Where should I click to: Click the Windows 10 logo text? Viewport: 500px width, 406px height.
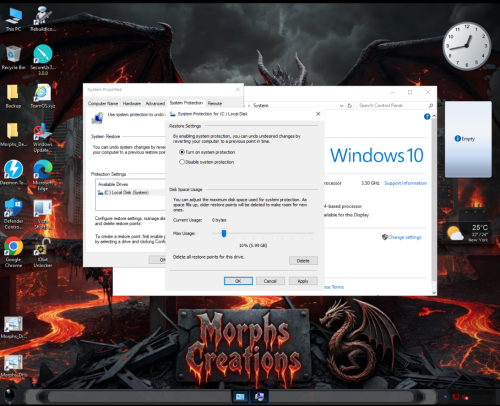(377, 155)
